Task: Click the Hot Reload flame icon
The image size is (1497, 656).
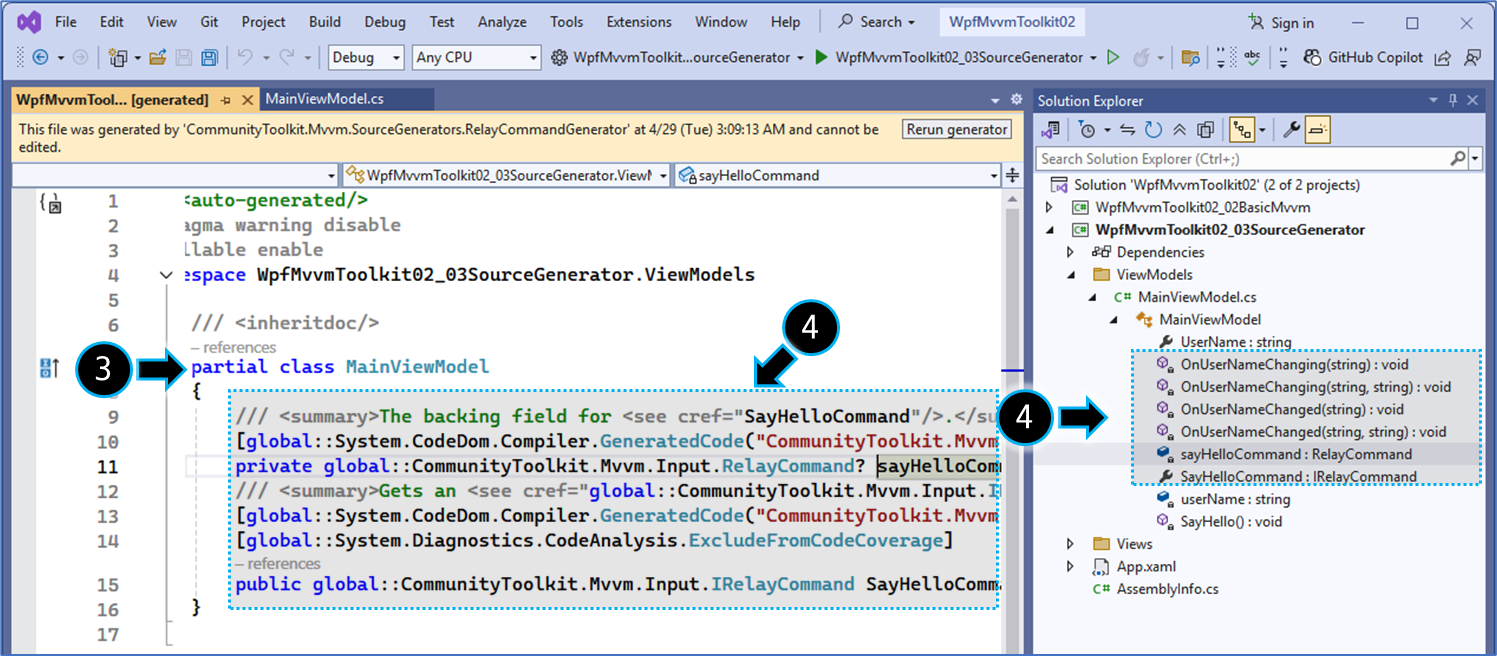Action: [x=1141, y=58]
